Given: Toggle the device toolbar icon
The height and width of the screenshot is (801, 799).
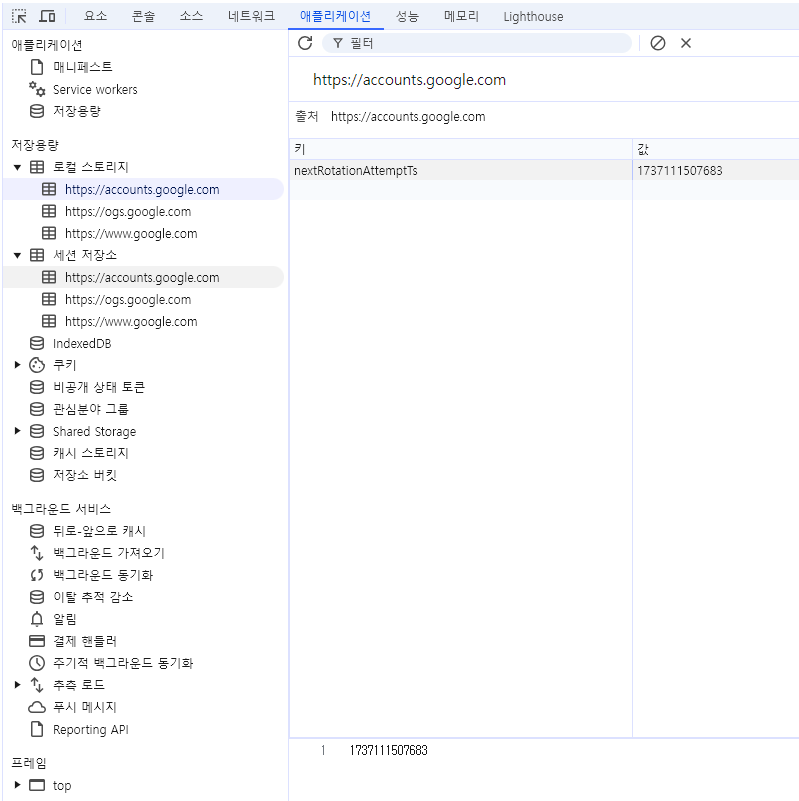Looking at the screenshot, I should coord(48,16).
